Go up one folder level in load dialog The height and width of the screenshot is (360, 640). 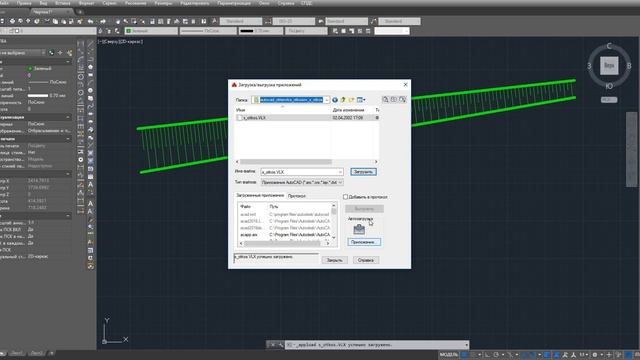click(x=343, y=100)
